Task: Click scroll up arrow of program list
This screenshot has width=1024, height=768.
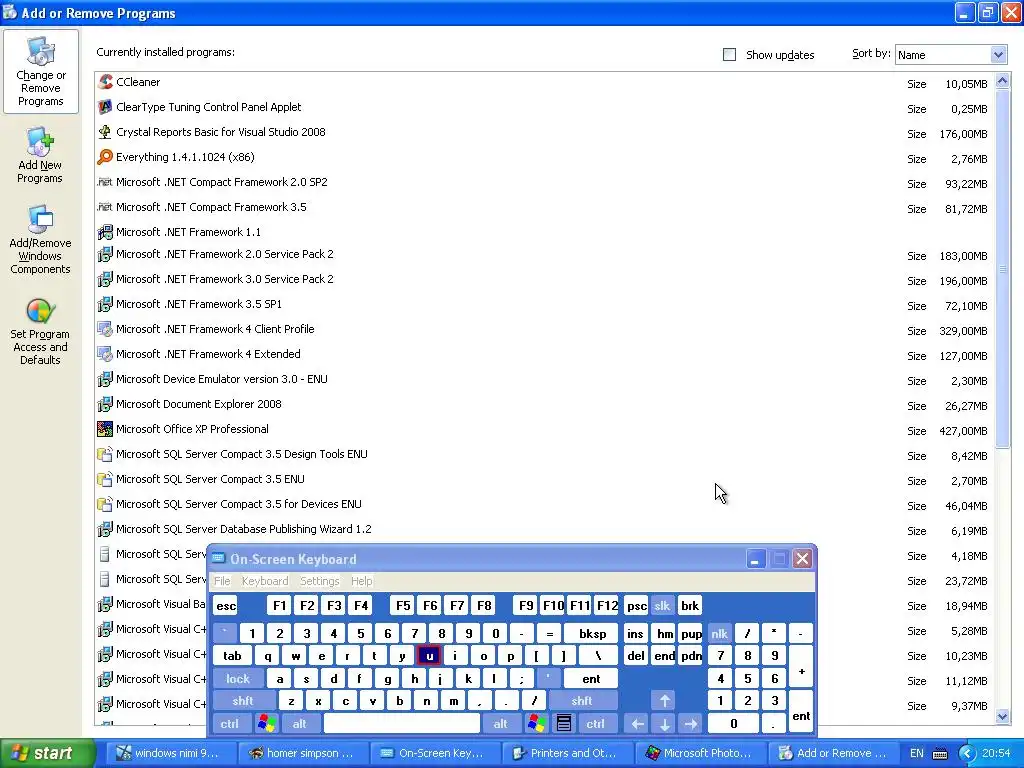Action: 1002,81
